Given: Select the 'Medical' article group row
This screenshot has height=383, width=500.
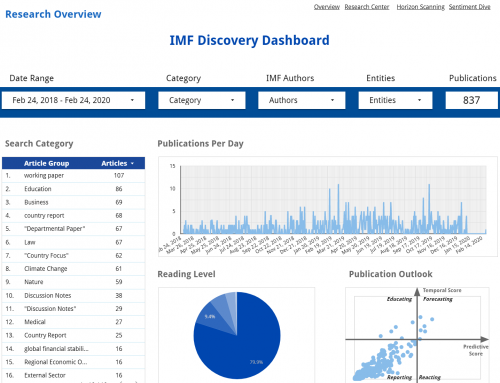Looking at the screenshot, I should [73, 322].
